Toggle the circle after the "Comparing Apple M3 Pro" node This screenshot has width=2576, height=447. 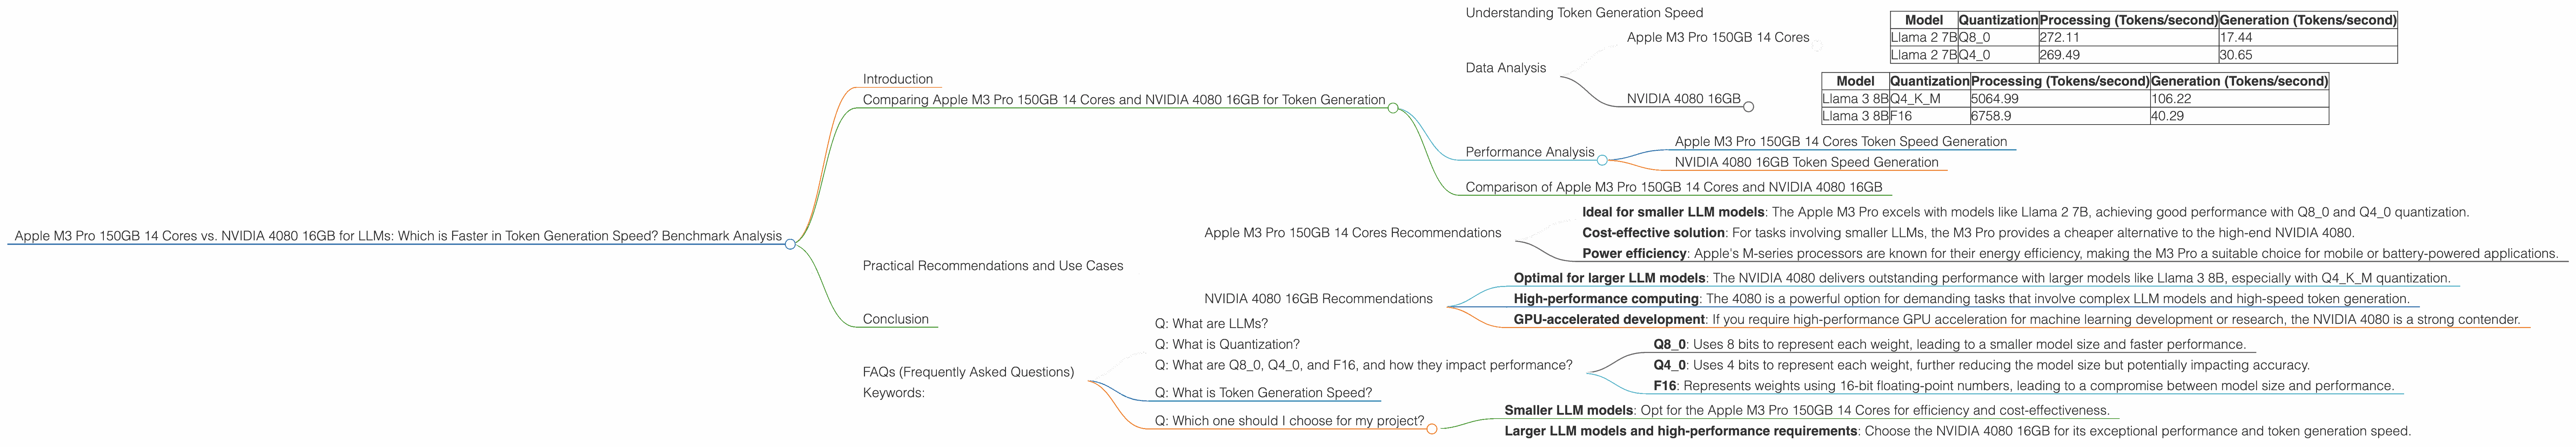coord(1393,108)
